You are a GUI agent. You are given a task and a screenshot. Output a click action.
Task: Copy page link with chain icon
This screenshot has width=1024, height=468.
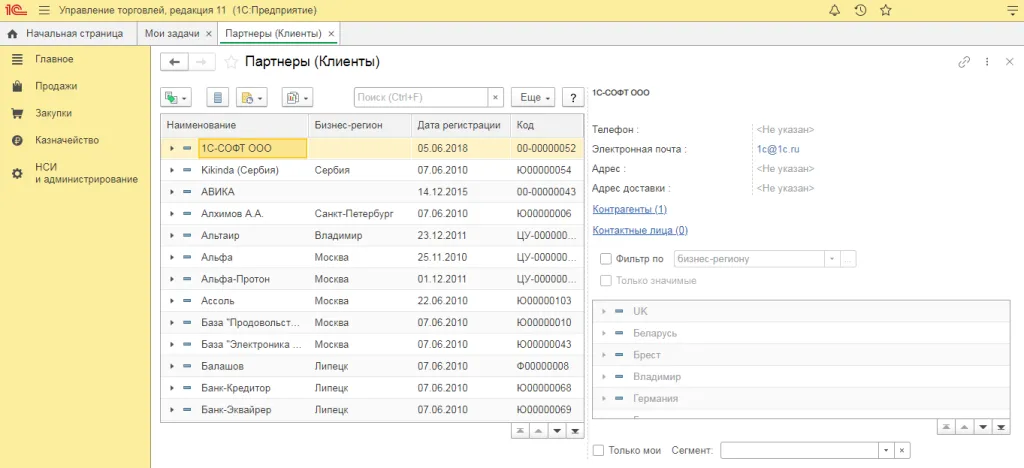point(964,62)
